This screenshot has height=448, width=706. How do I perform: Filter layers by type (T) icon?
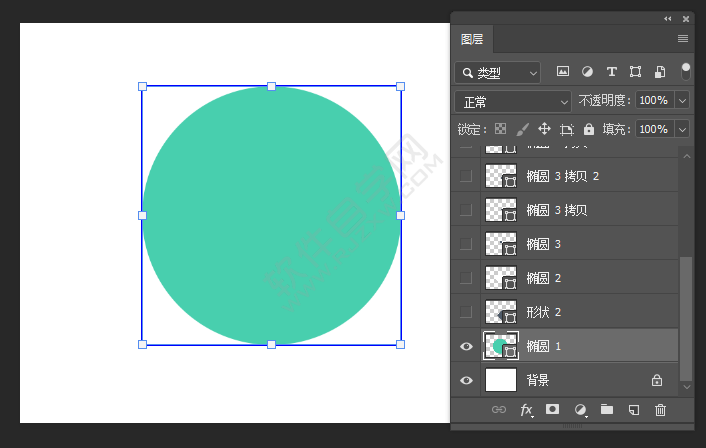pyautogui.click(x=611, y=72)
